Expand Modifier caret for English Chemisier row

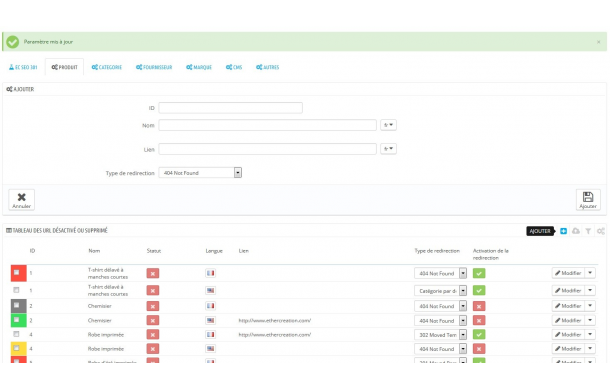[590, 320]
